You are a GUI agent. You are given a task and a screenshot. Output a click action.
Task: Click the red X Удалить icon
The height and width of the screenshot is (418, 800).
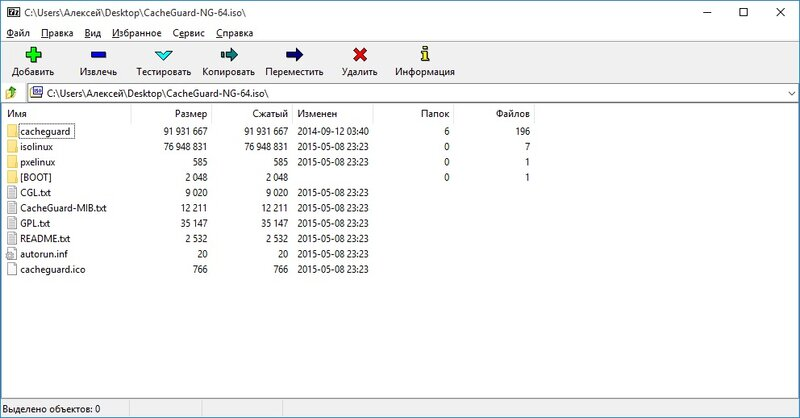pyautogui.click(x=360, y=55)
